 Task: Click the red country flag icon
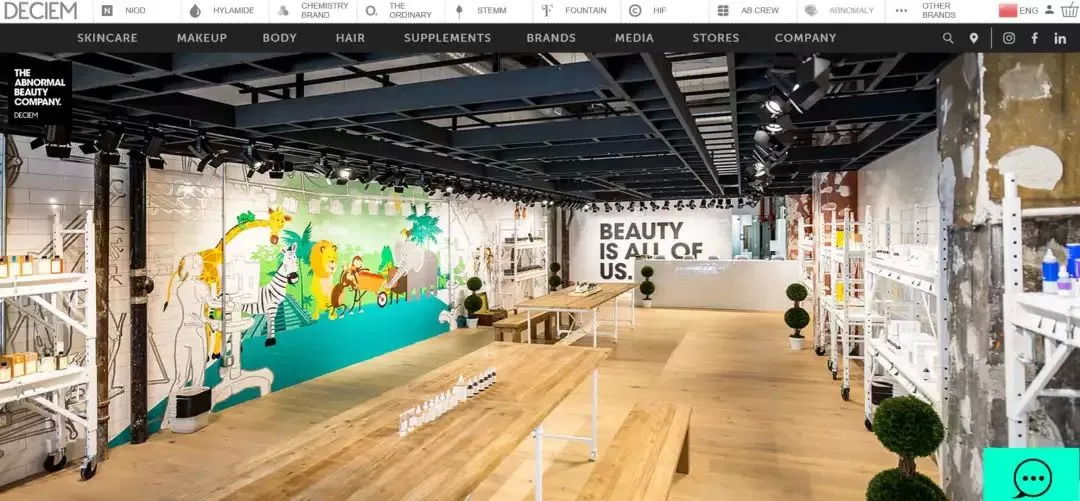coord(1008,10)
